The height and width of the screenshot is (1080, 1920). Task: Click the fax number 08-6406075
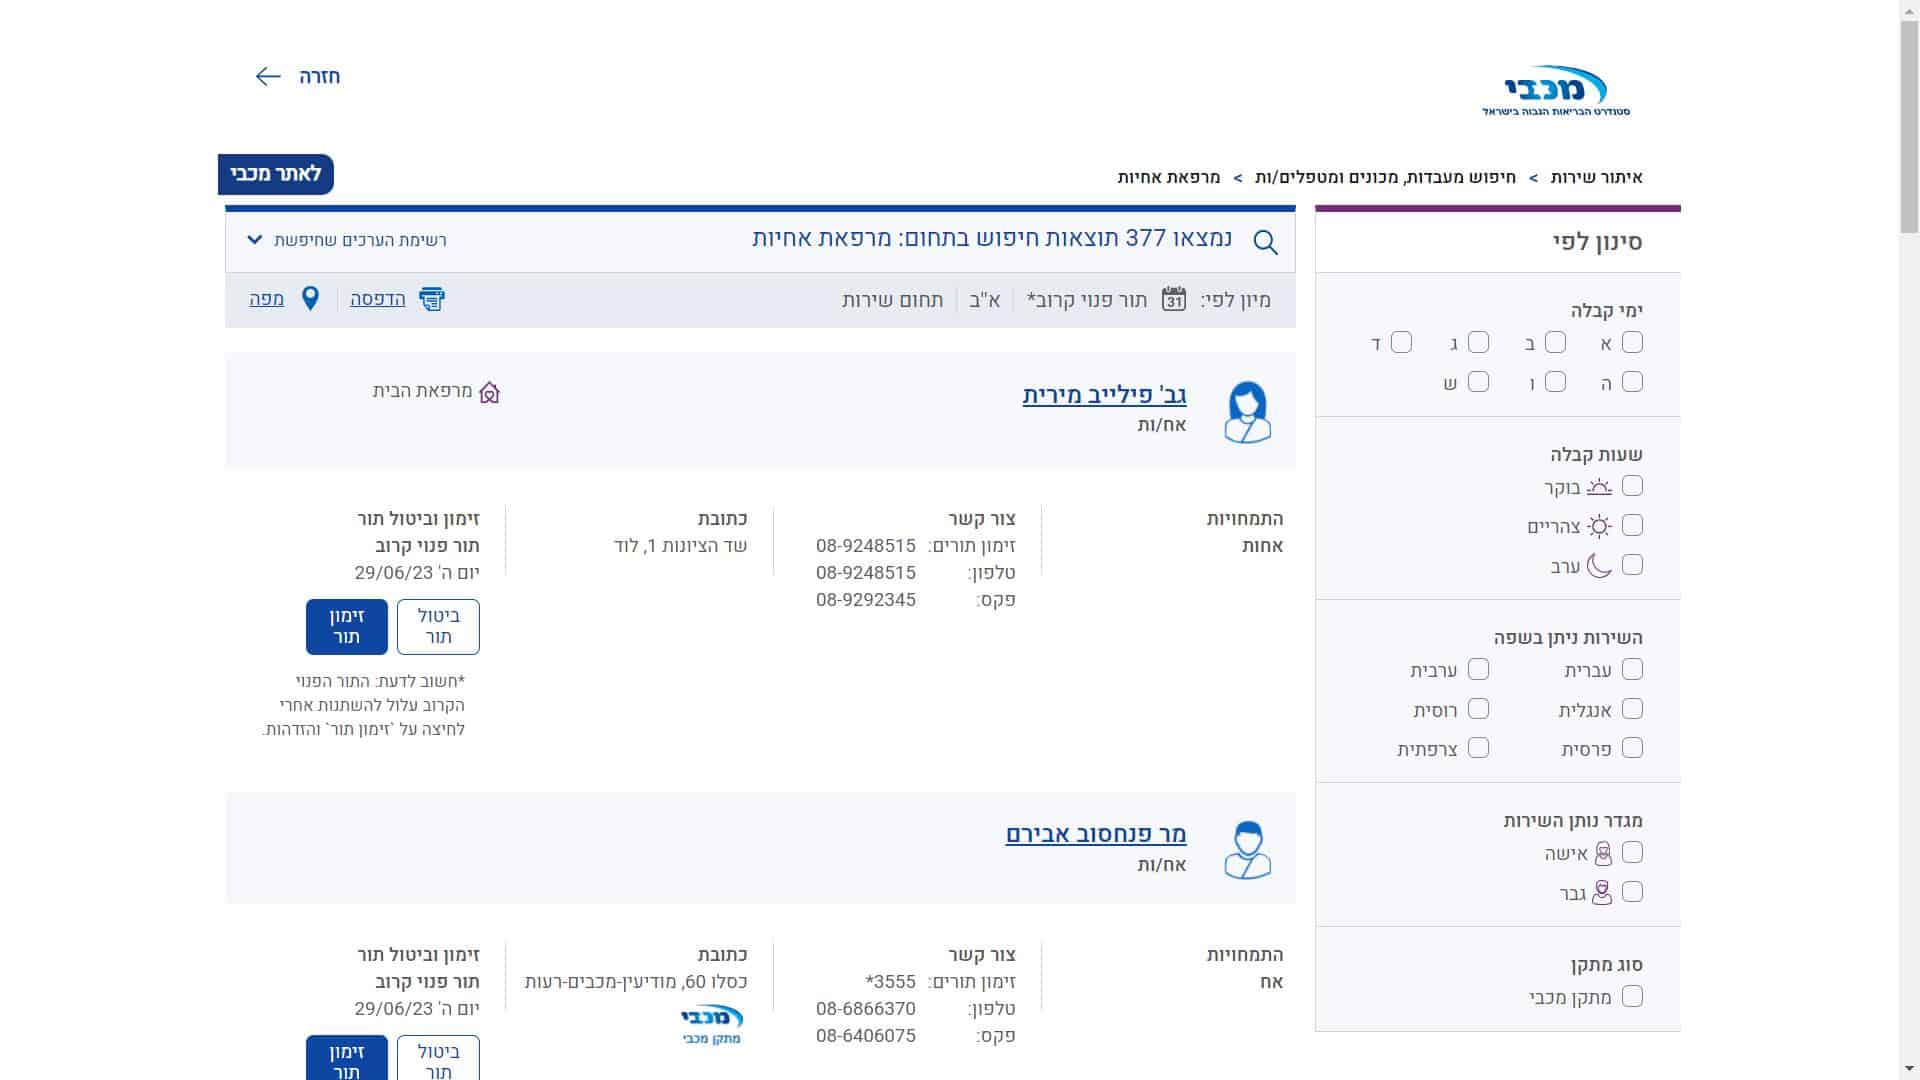(866, 1036)
